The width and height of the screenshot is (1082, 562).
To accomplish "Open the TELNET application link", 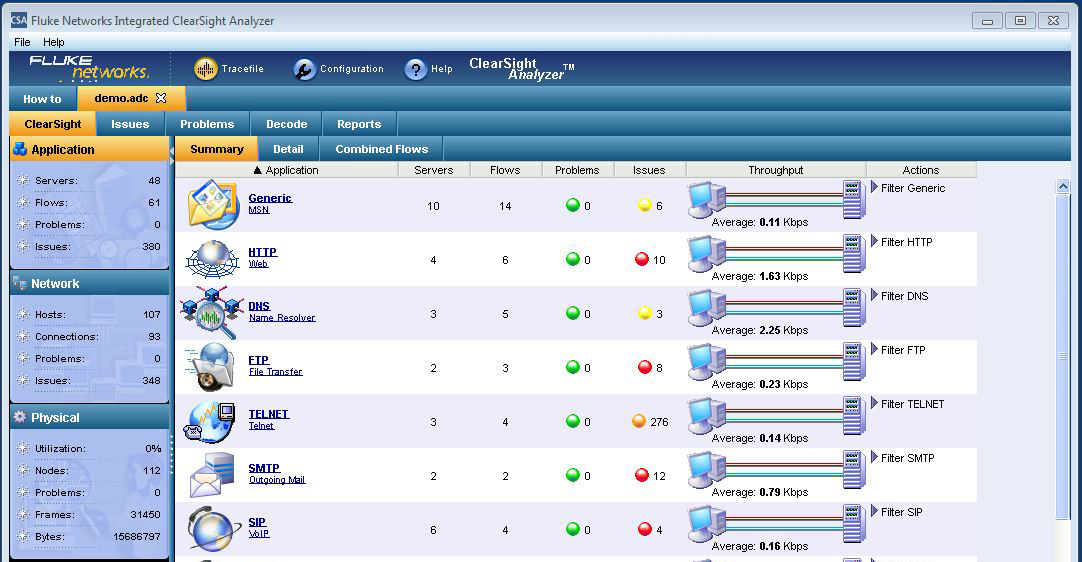I will coord(268,414).
